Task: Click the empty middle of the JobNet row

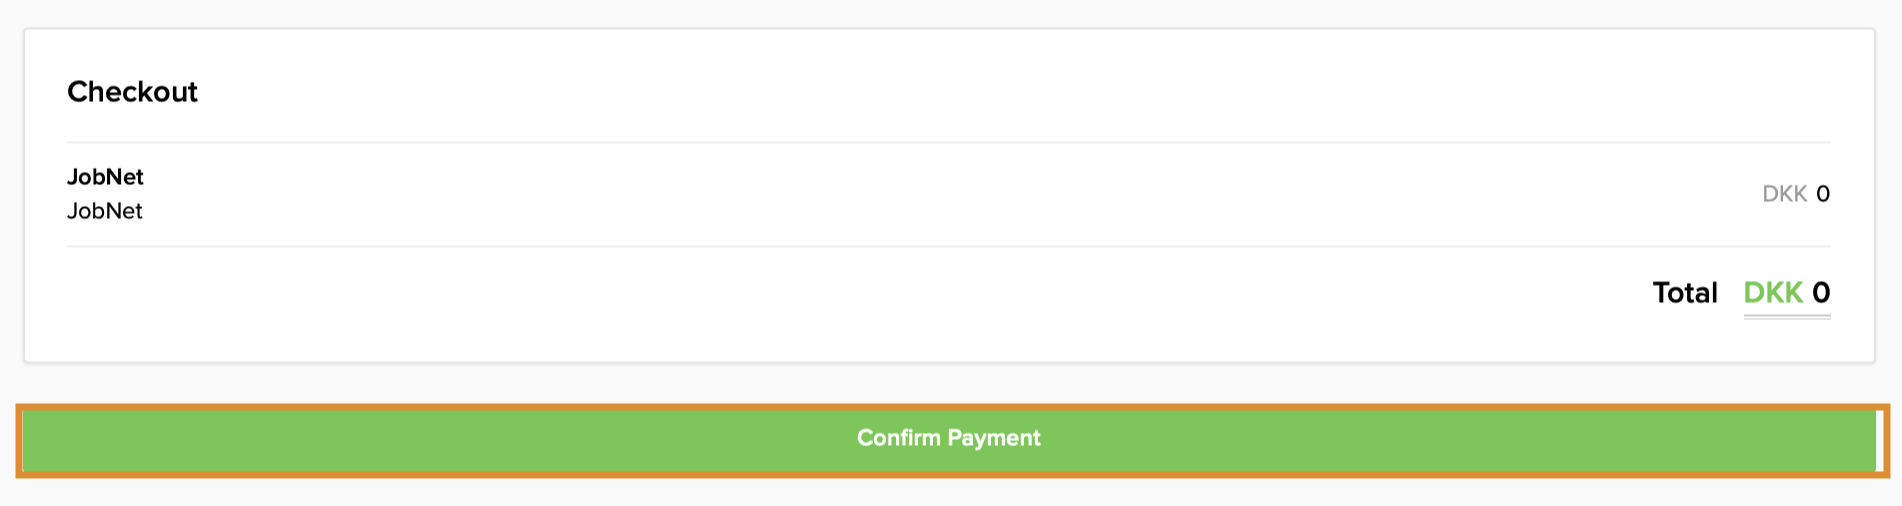Action: click(948, 194)
